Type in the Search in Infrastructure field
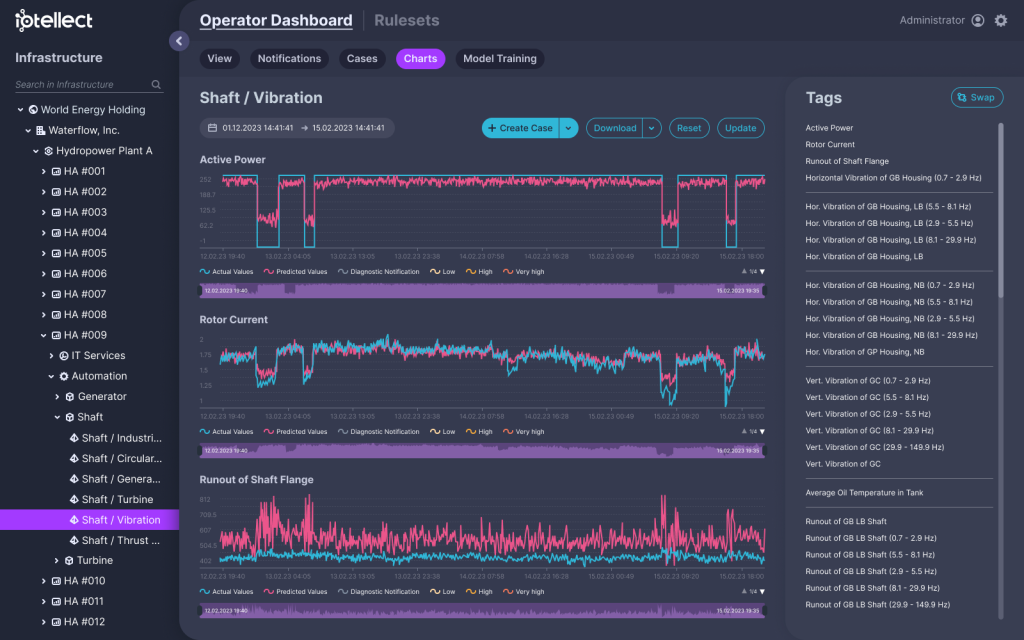1024x640 pixels. [80, 85]
